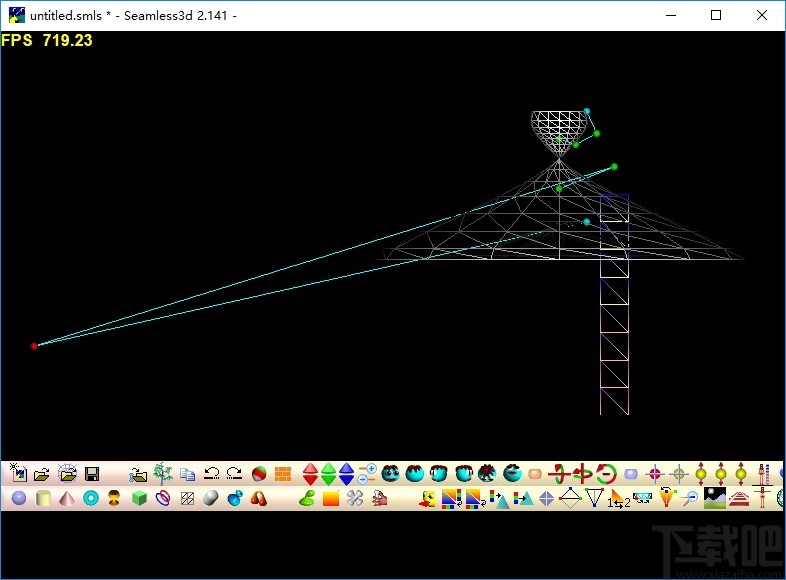Click the blue teapot-like shape icon

235,499
